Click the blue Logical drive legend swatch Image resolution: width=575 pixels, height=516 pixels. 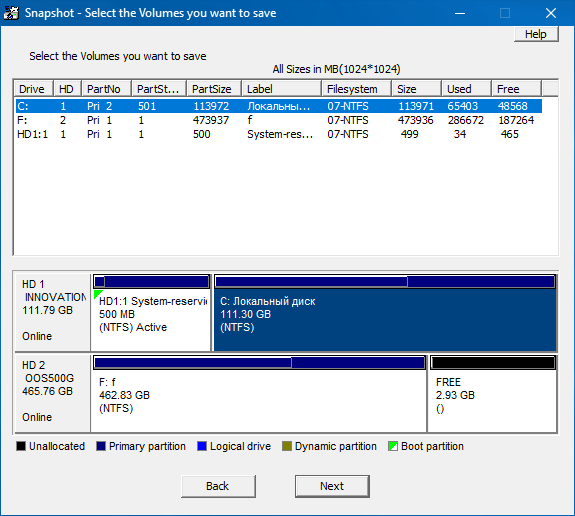[x=202, y=446]
